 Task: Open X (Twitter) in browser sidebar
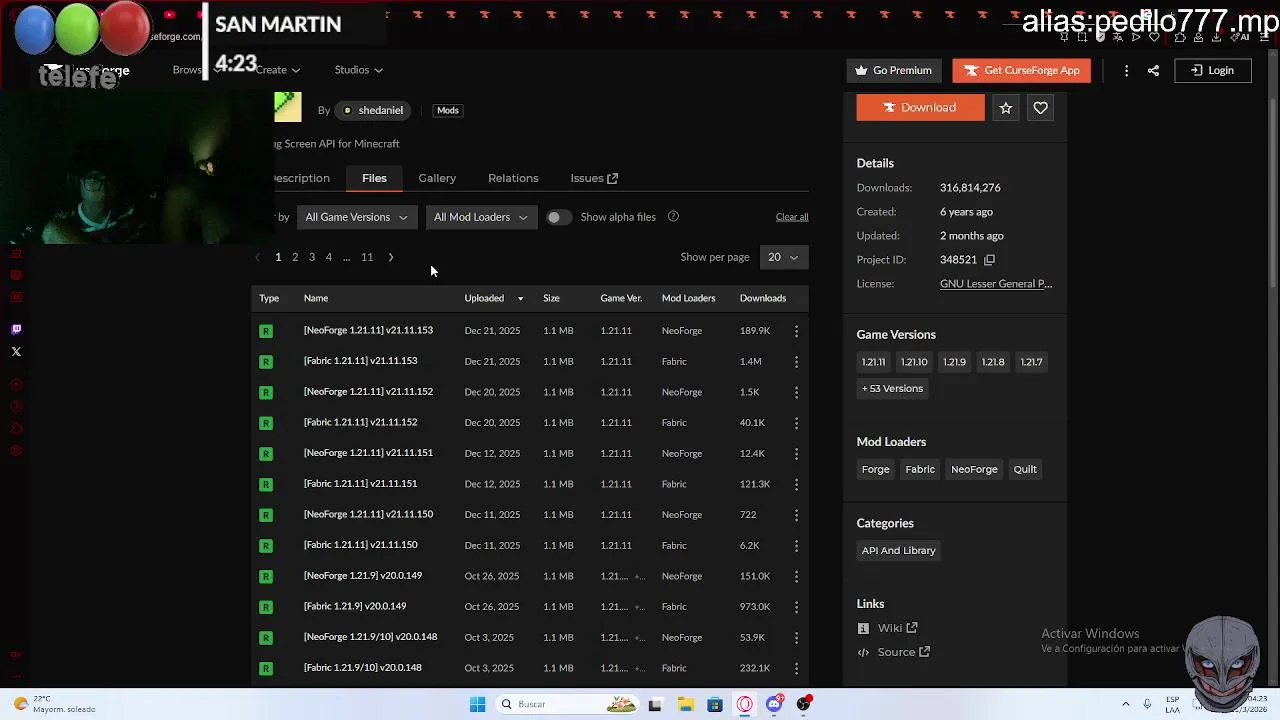point(16,352)
